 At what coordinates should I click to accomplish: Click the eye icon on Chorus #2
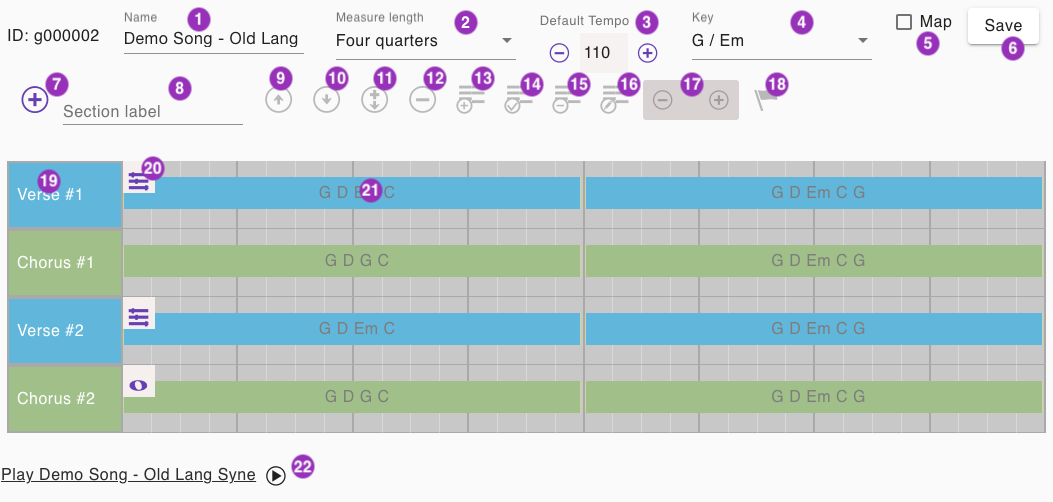point(139,385)
